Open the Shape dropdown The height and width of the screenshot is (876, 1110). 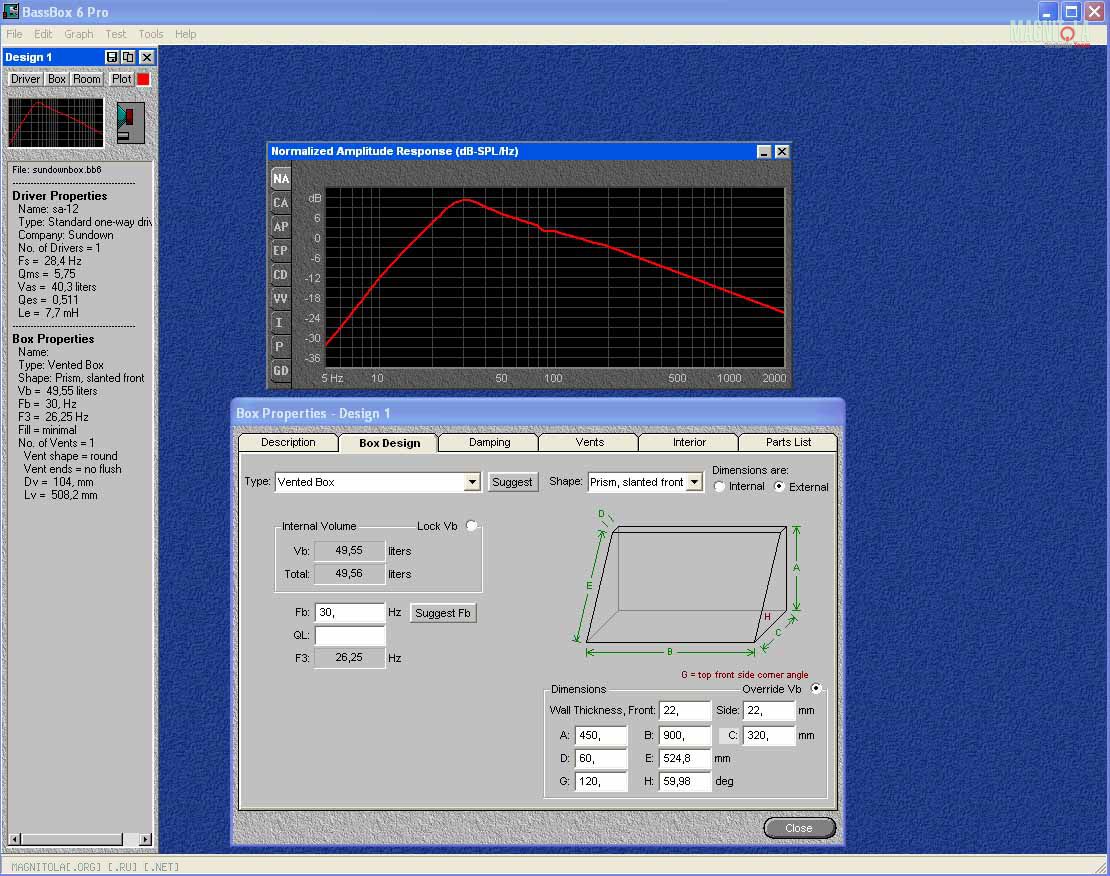[694, 482]
